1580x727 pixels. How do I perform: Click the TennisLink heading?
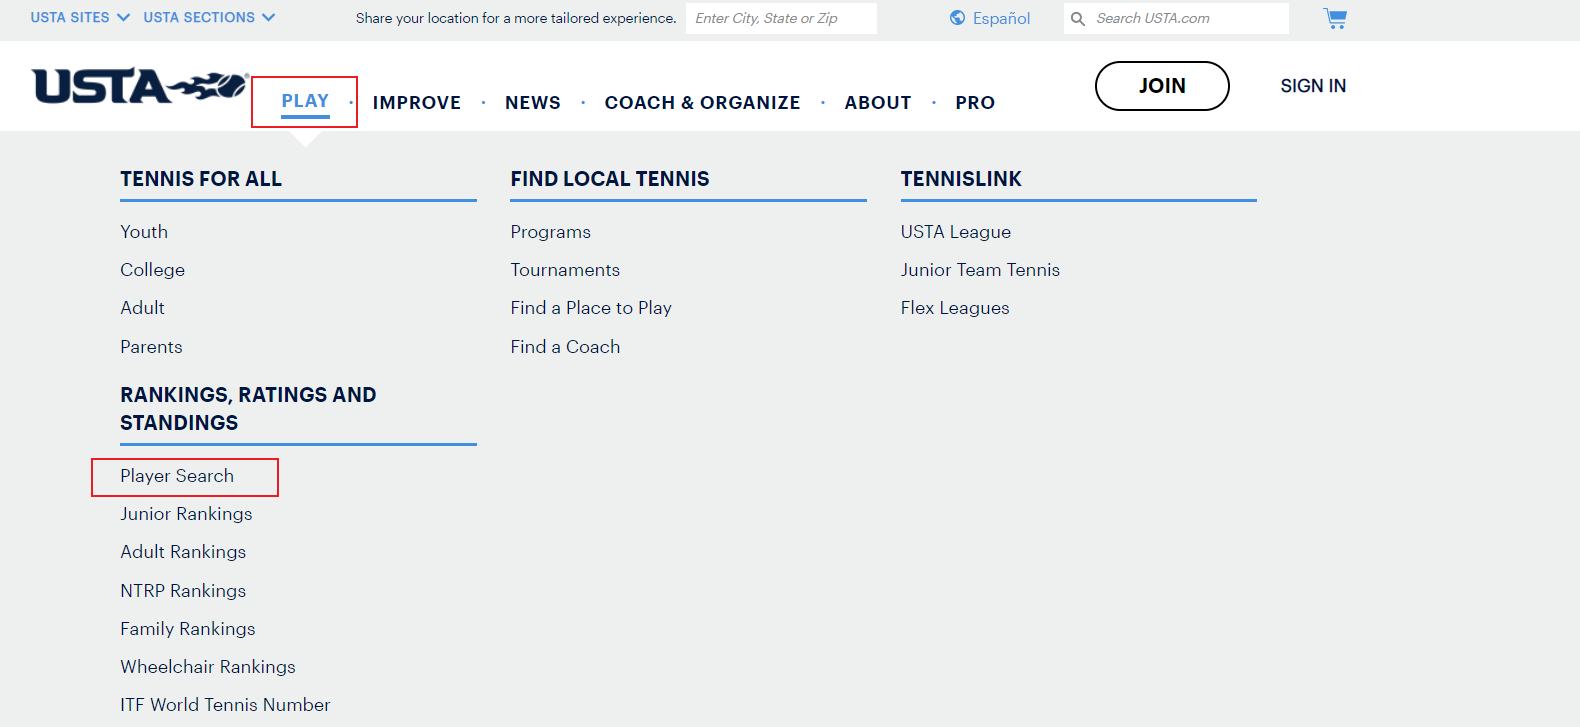click(961, 179)
